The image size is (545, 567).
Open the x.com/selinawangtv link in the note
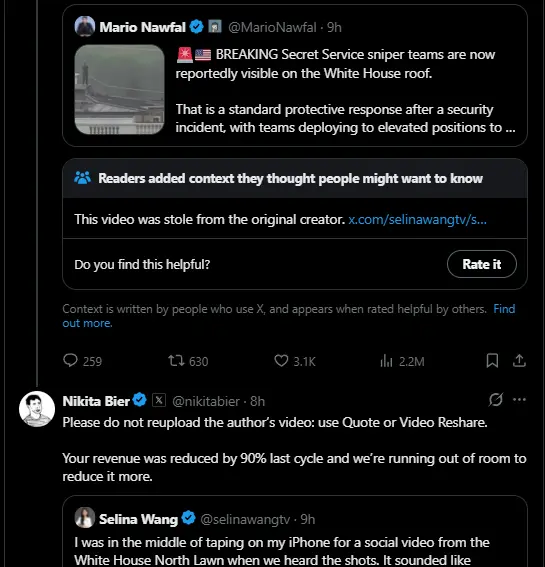pyautogui.click(x=417, y=219)
